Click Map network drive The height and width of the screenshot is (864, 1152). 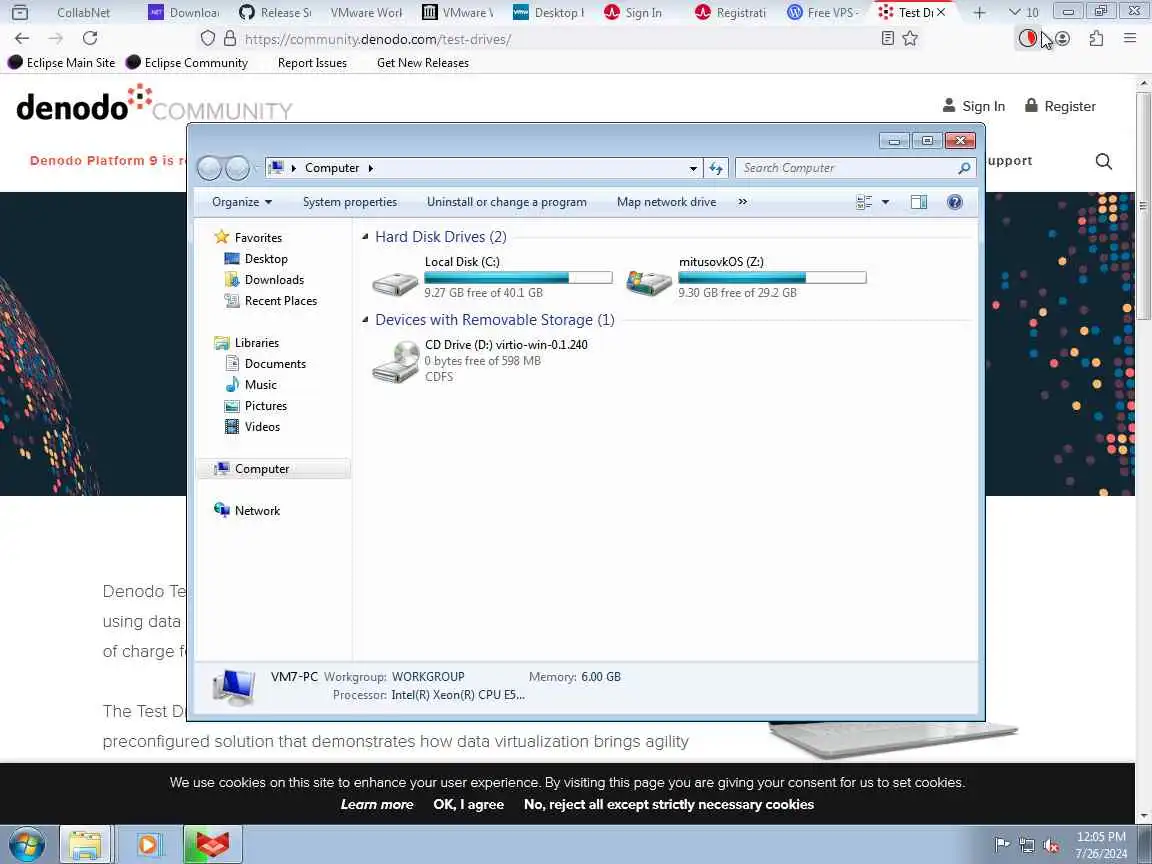[666, 202]
